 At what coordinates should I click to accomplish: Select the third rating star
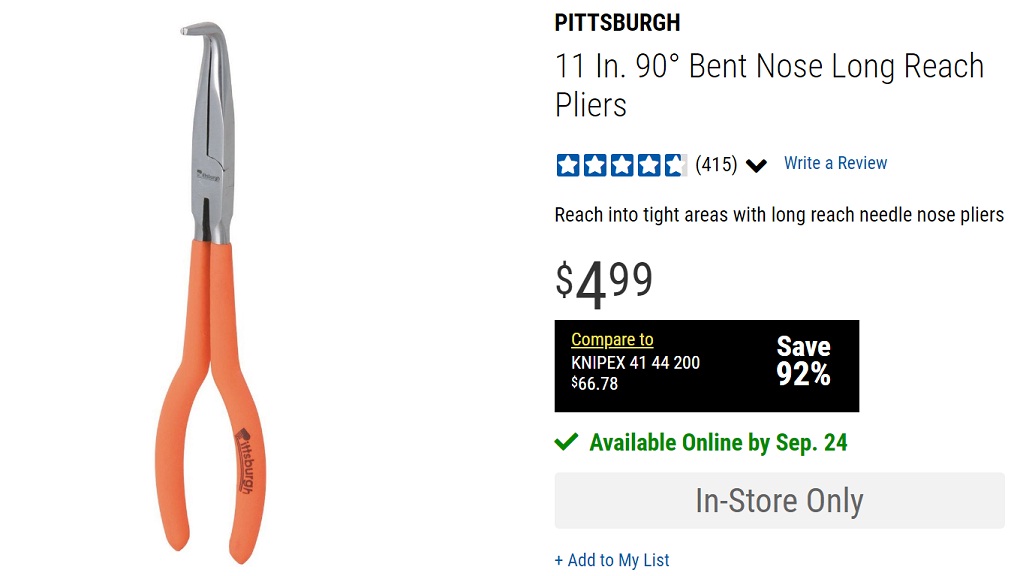621,164
